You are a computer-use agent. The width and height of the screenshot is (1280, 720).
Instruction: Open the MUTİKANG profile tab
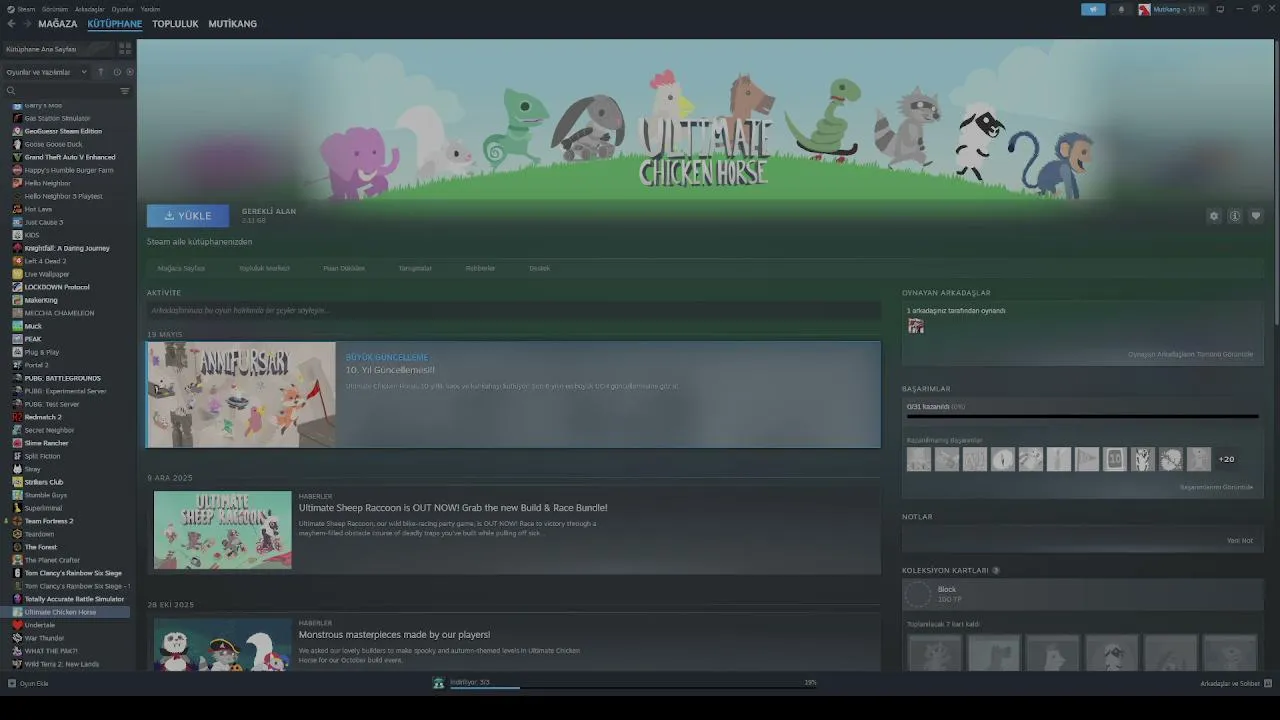pos(233,24)
